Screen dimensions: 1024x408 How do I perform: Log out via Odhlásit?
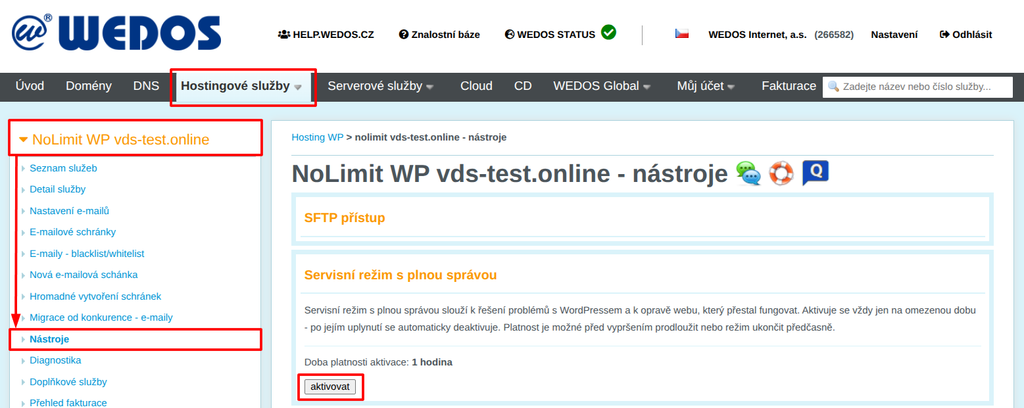click(965, 35)
